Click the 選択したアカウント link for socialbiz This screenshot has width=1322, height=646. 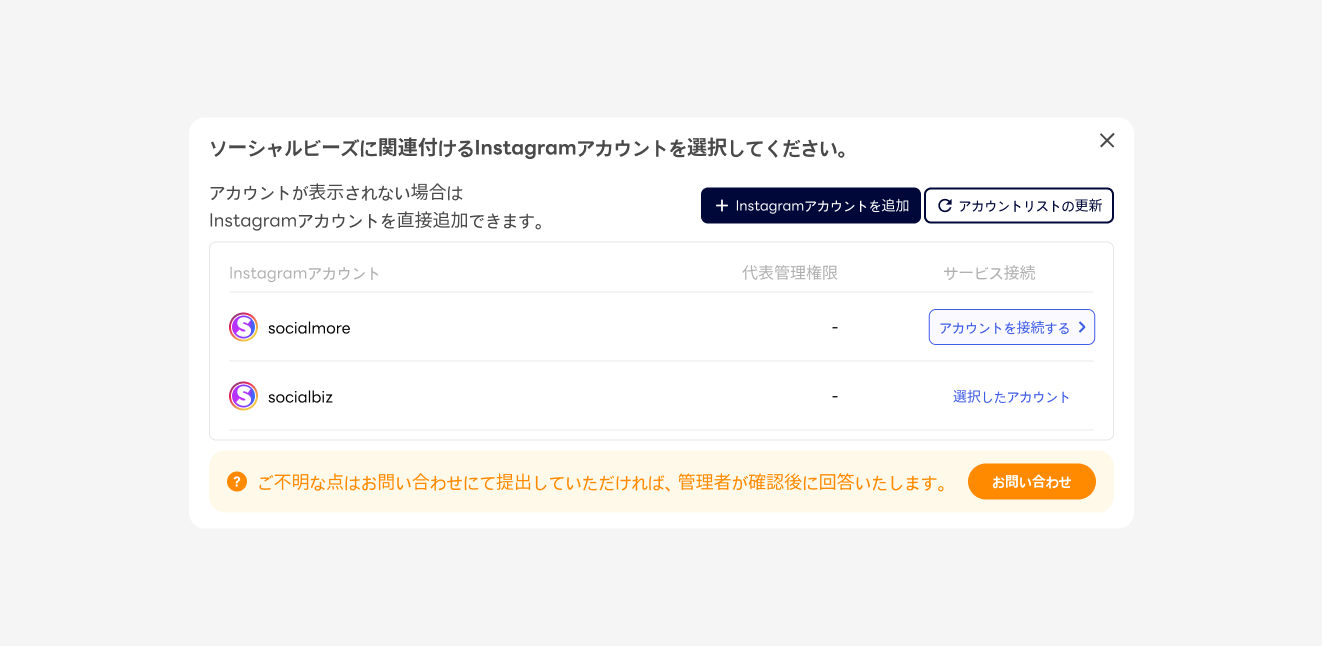coord(1011,397)
